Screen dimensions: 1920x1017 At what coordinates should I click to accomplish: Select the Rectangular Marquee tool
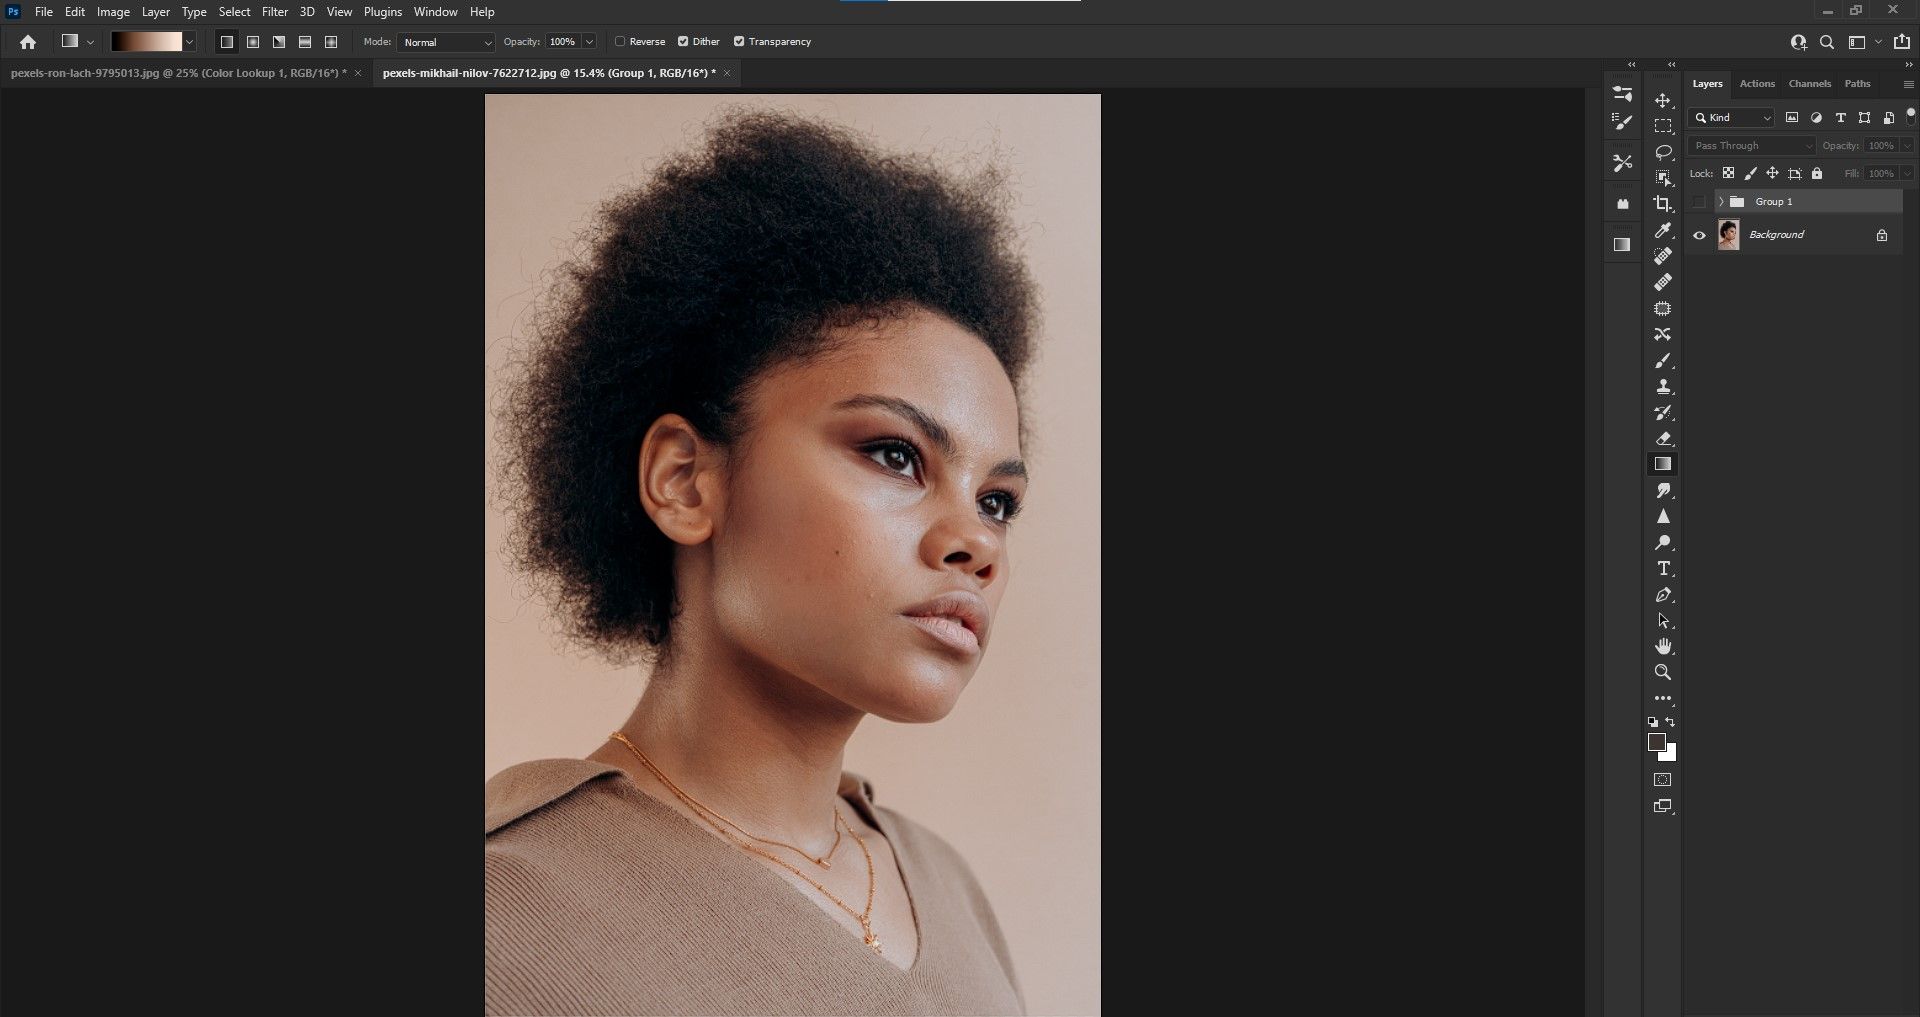point(1663,127)
